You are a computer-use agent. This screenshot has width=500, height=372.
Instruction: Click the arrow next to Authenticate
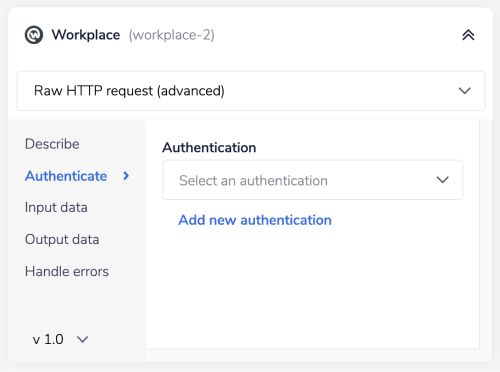click(126, 176)
